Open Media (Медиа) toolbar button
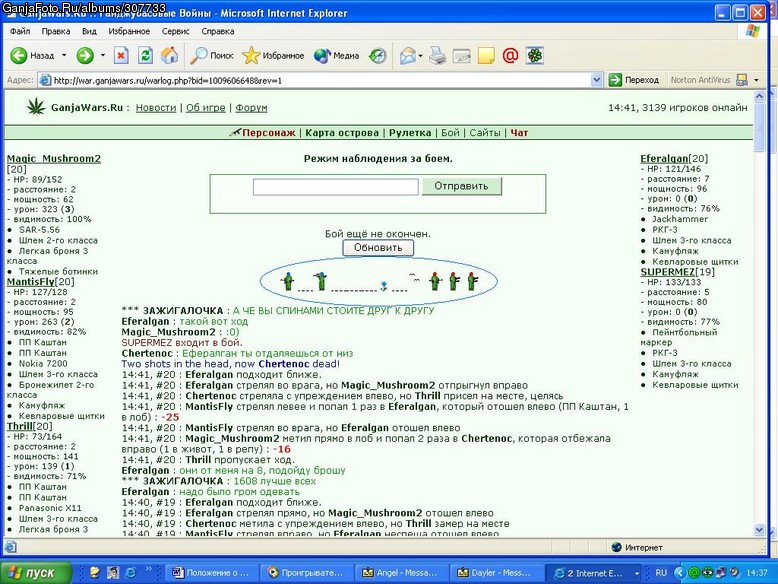The width and height of the screenshot is (778, 584). click(336, 56)
